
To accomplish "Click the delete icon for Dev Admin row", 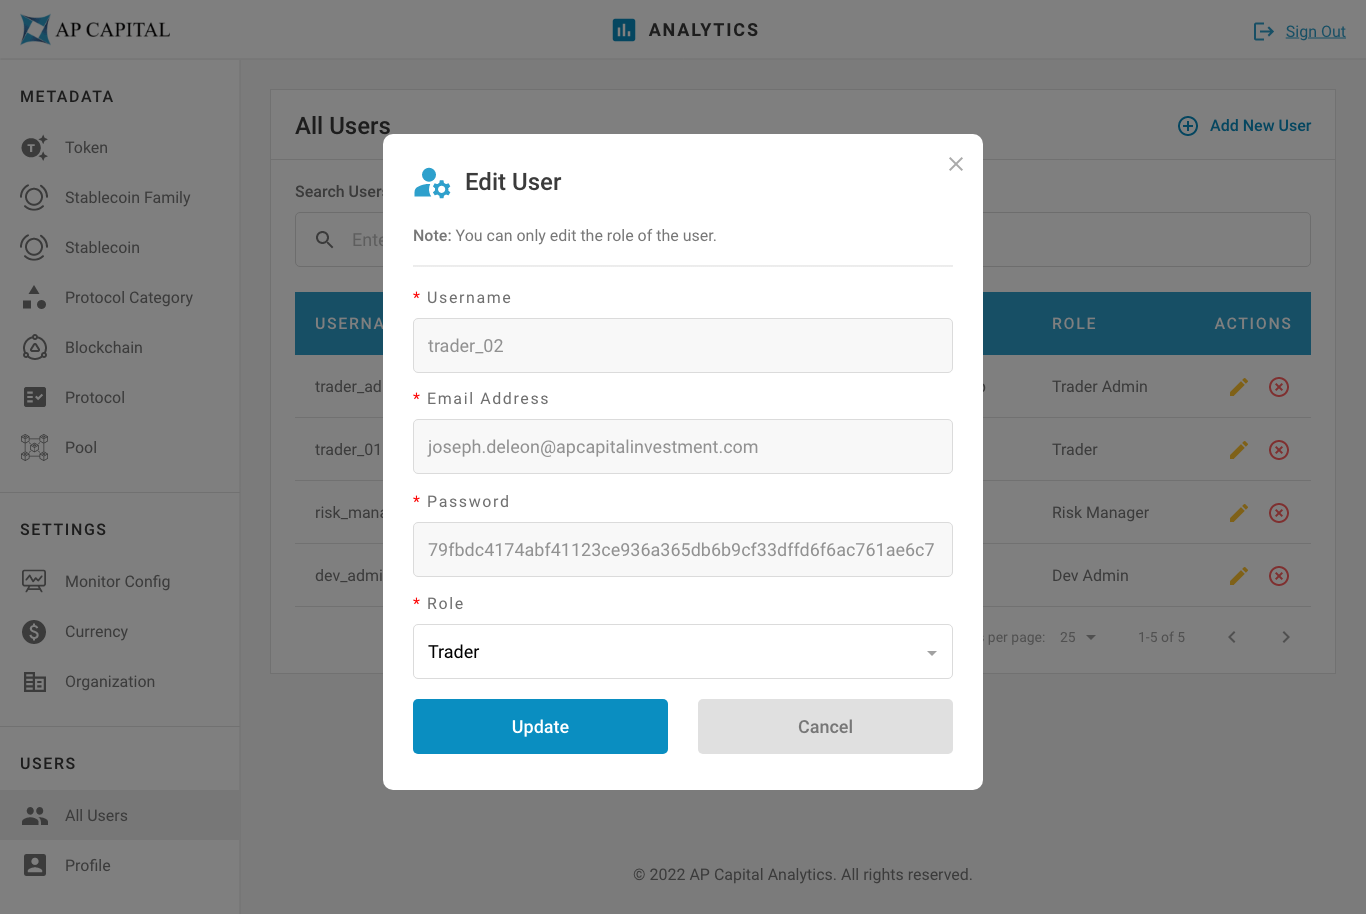I will point(1279,576).
